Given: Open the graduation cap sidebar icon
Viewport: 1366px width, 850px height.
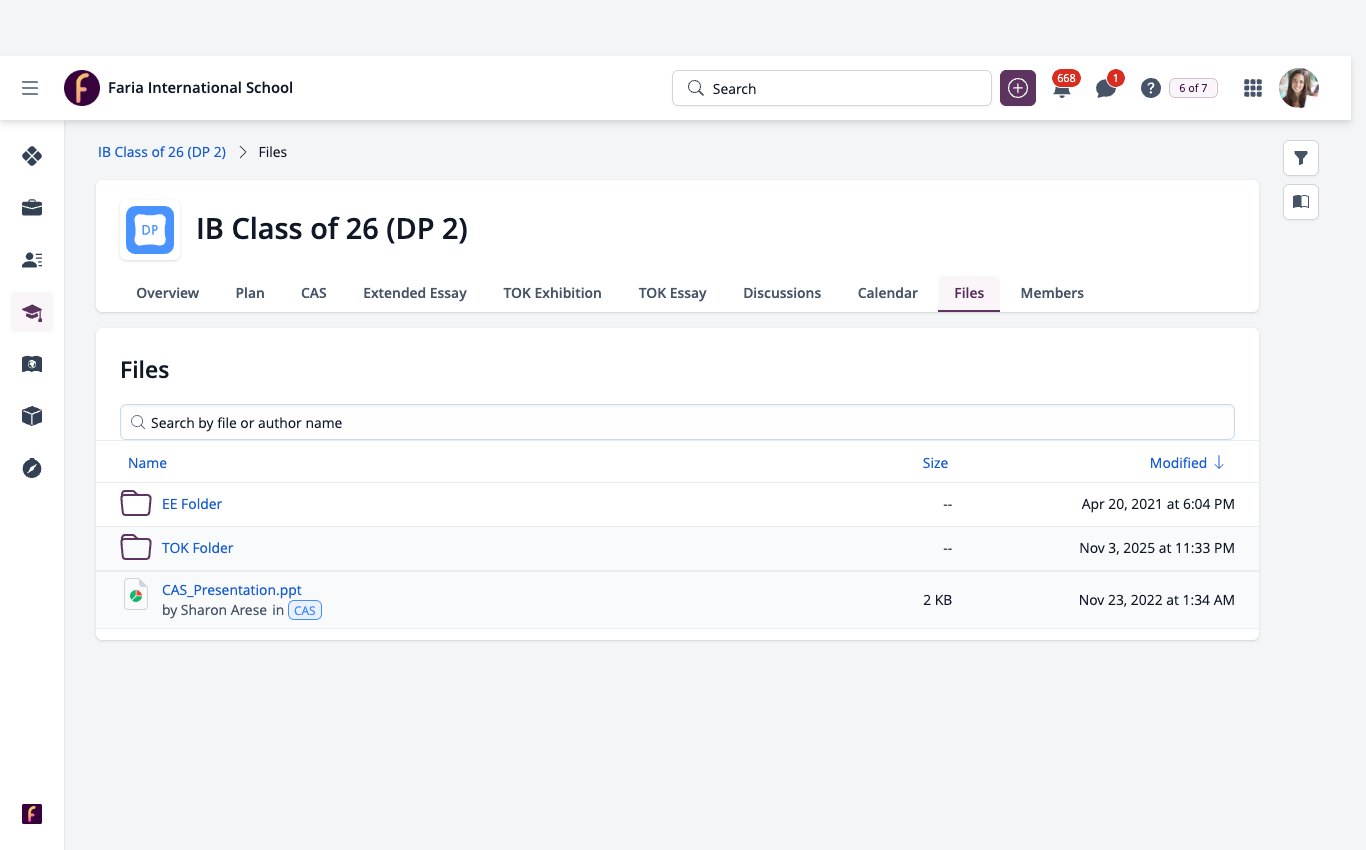Looking at the screenshot, I should click(x=32, y=312).
